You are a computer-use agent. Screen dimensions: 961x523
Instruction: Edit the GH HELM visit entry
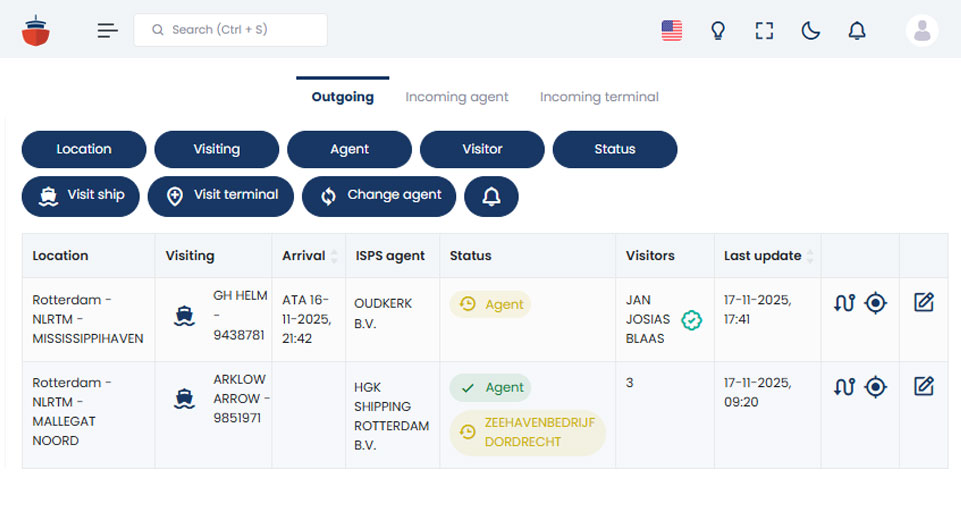point(924,303)
